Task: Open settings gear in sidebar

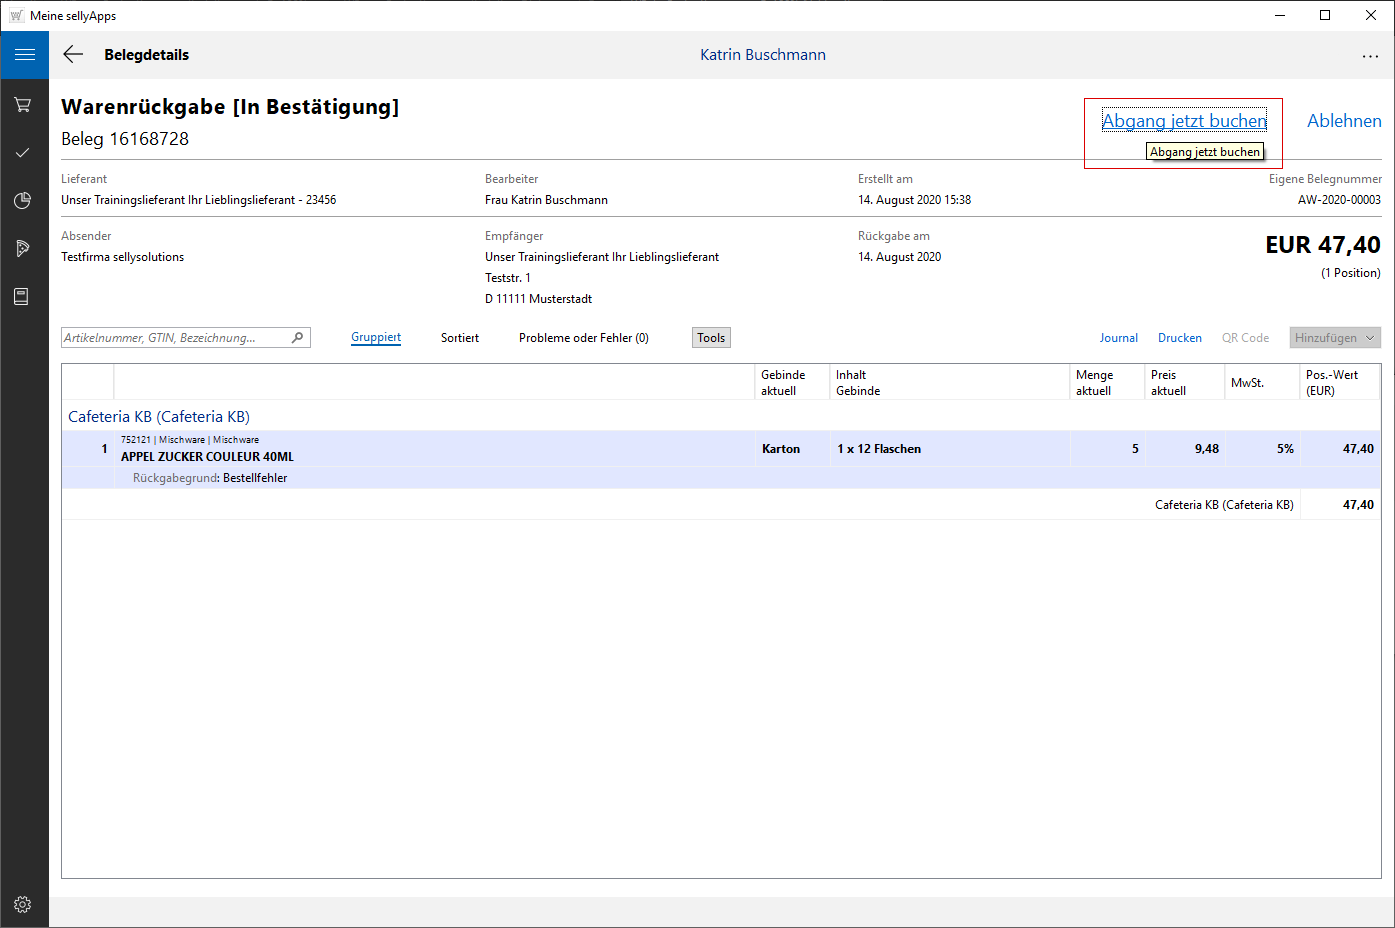Action: (23, 904)
